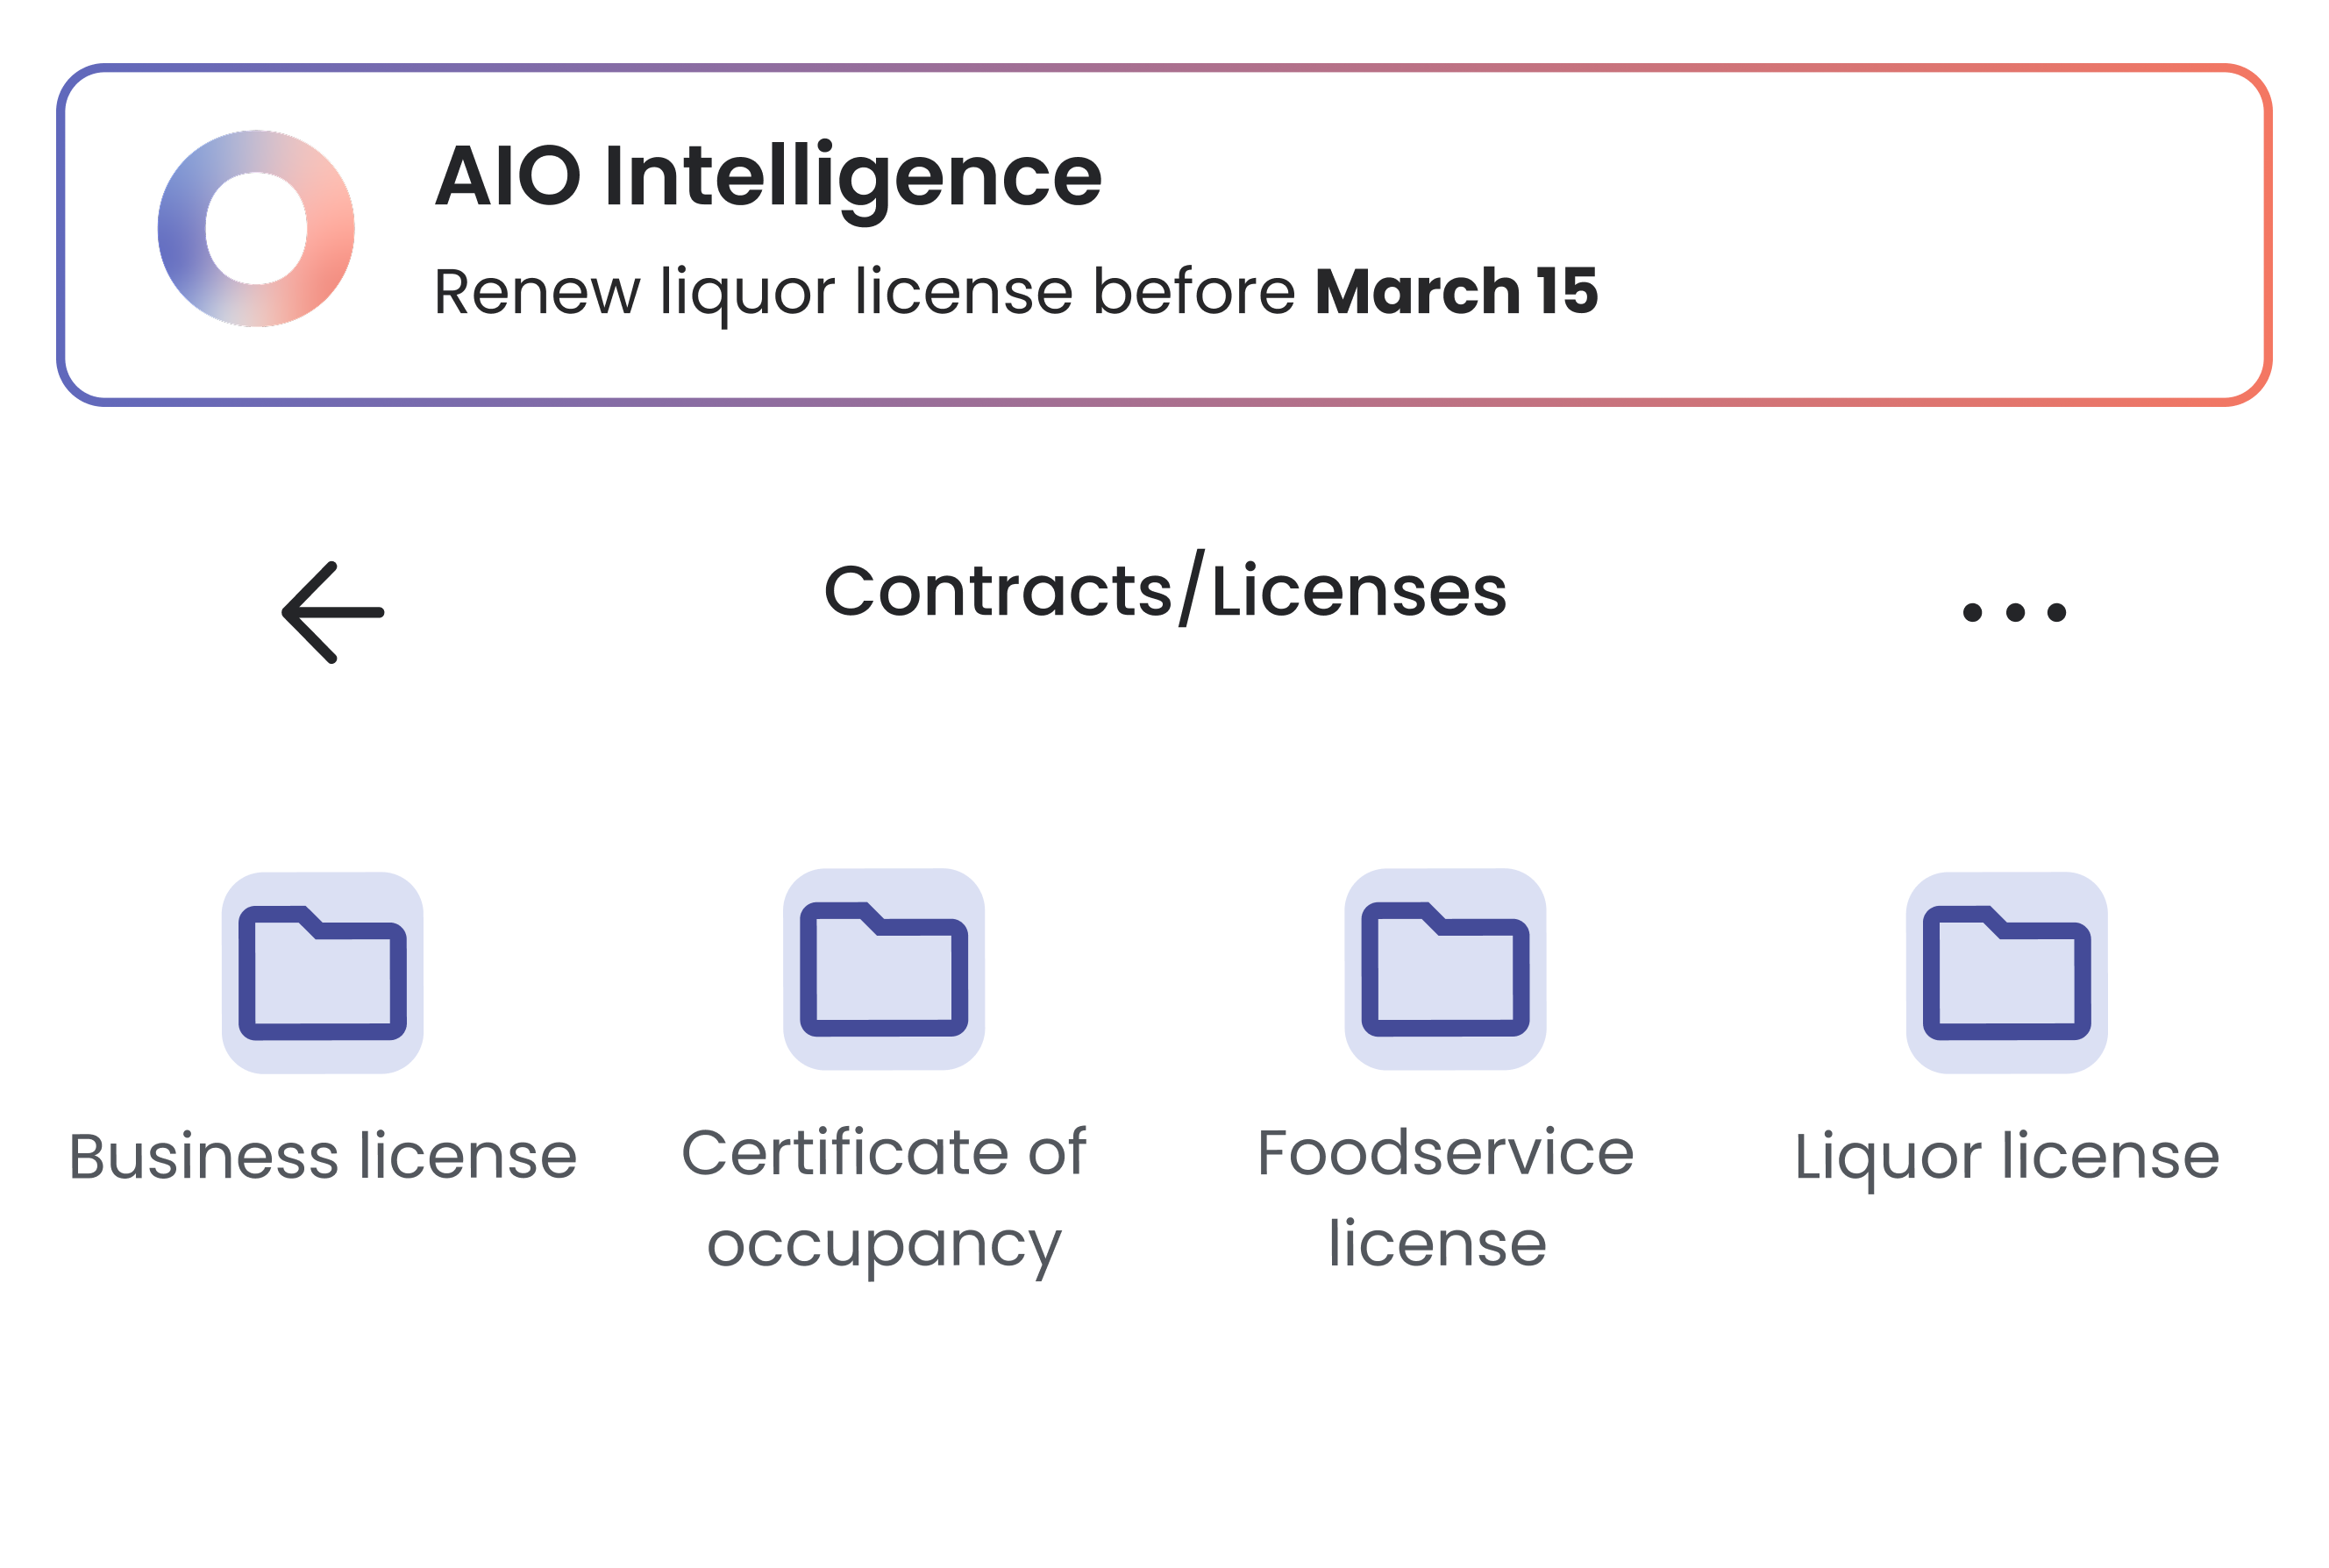Select the bold March 15 date

point(1456,292)
